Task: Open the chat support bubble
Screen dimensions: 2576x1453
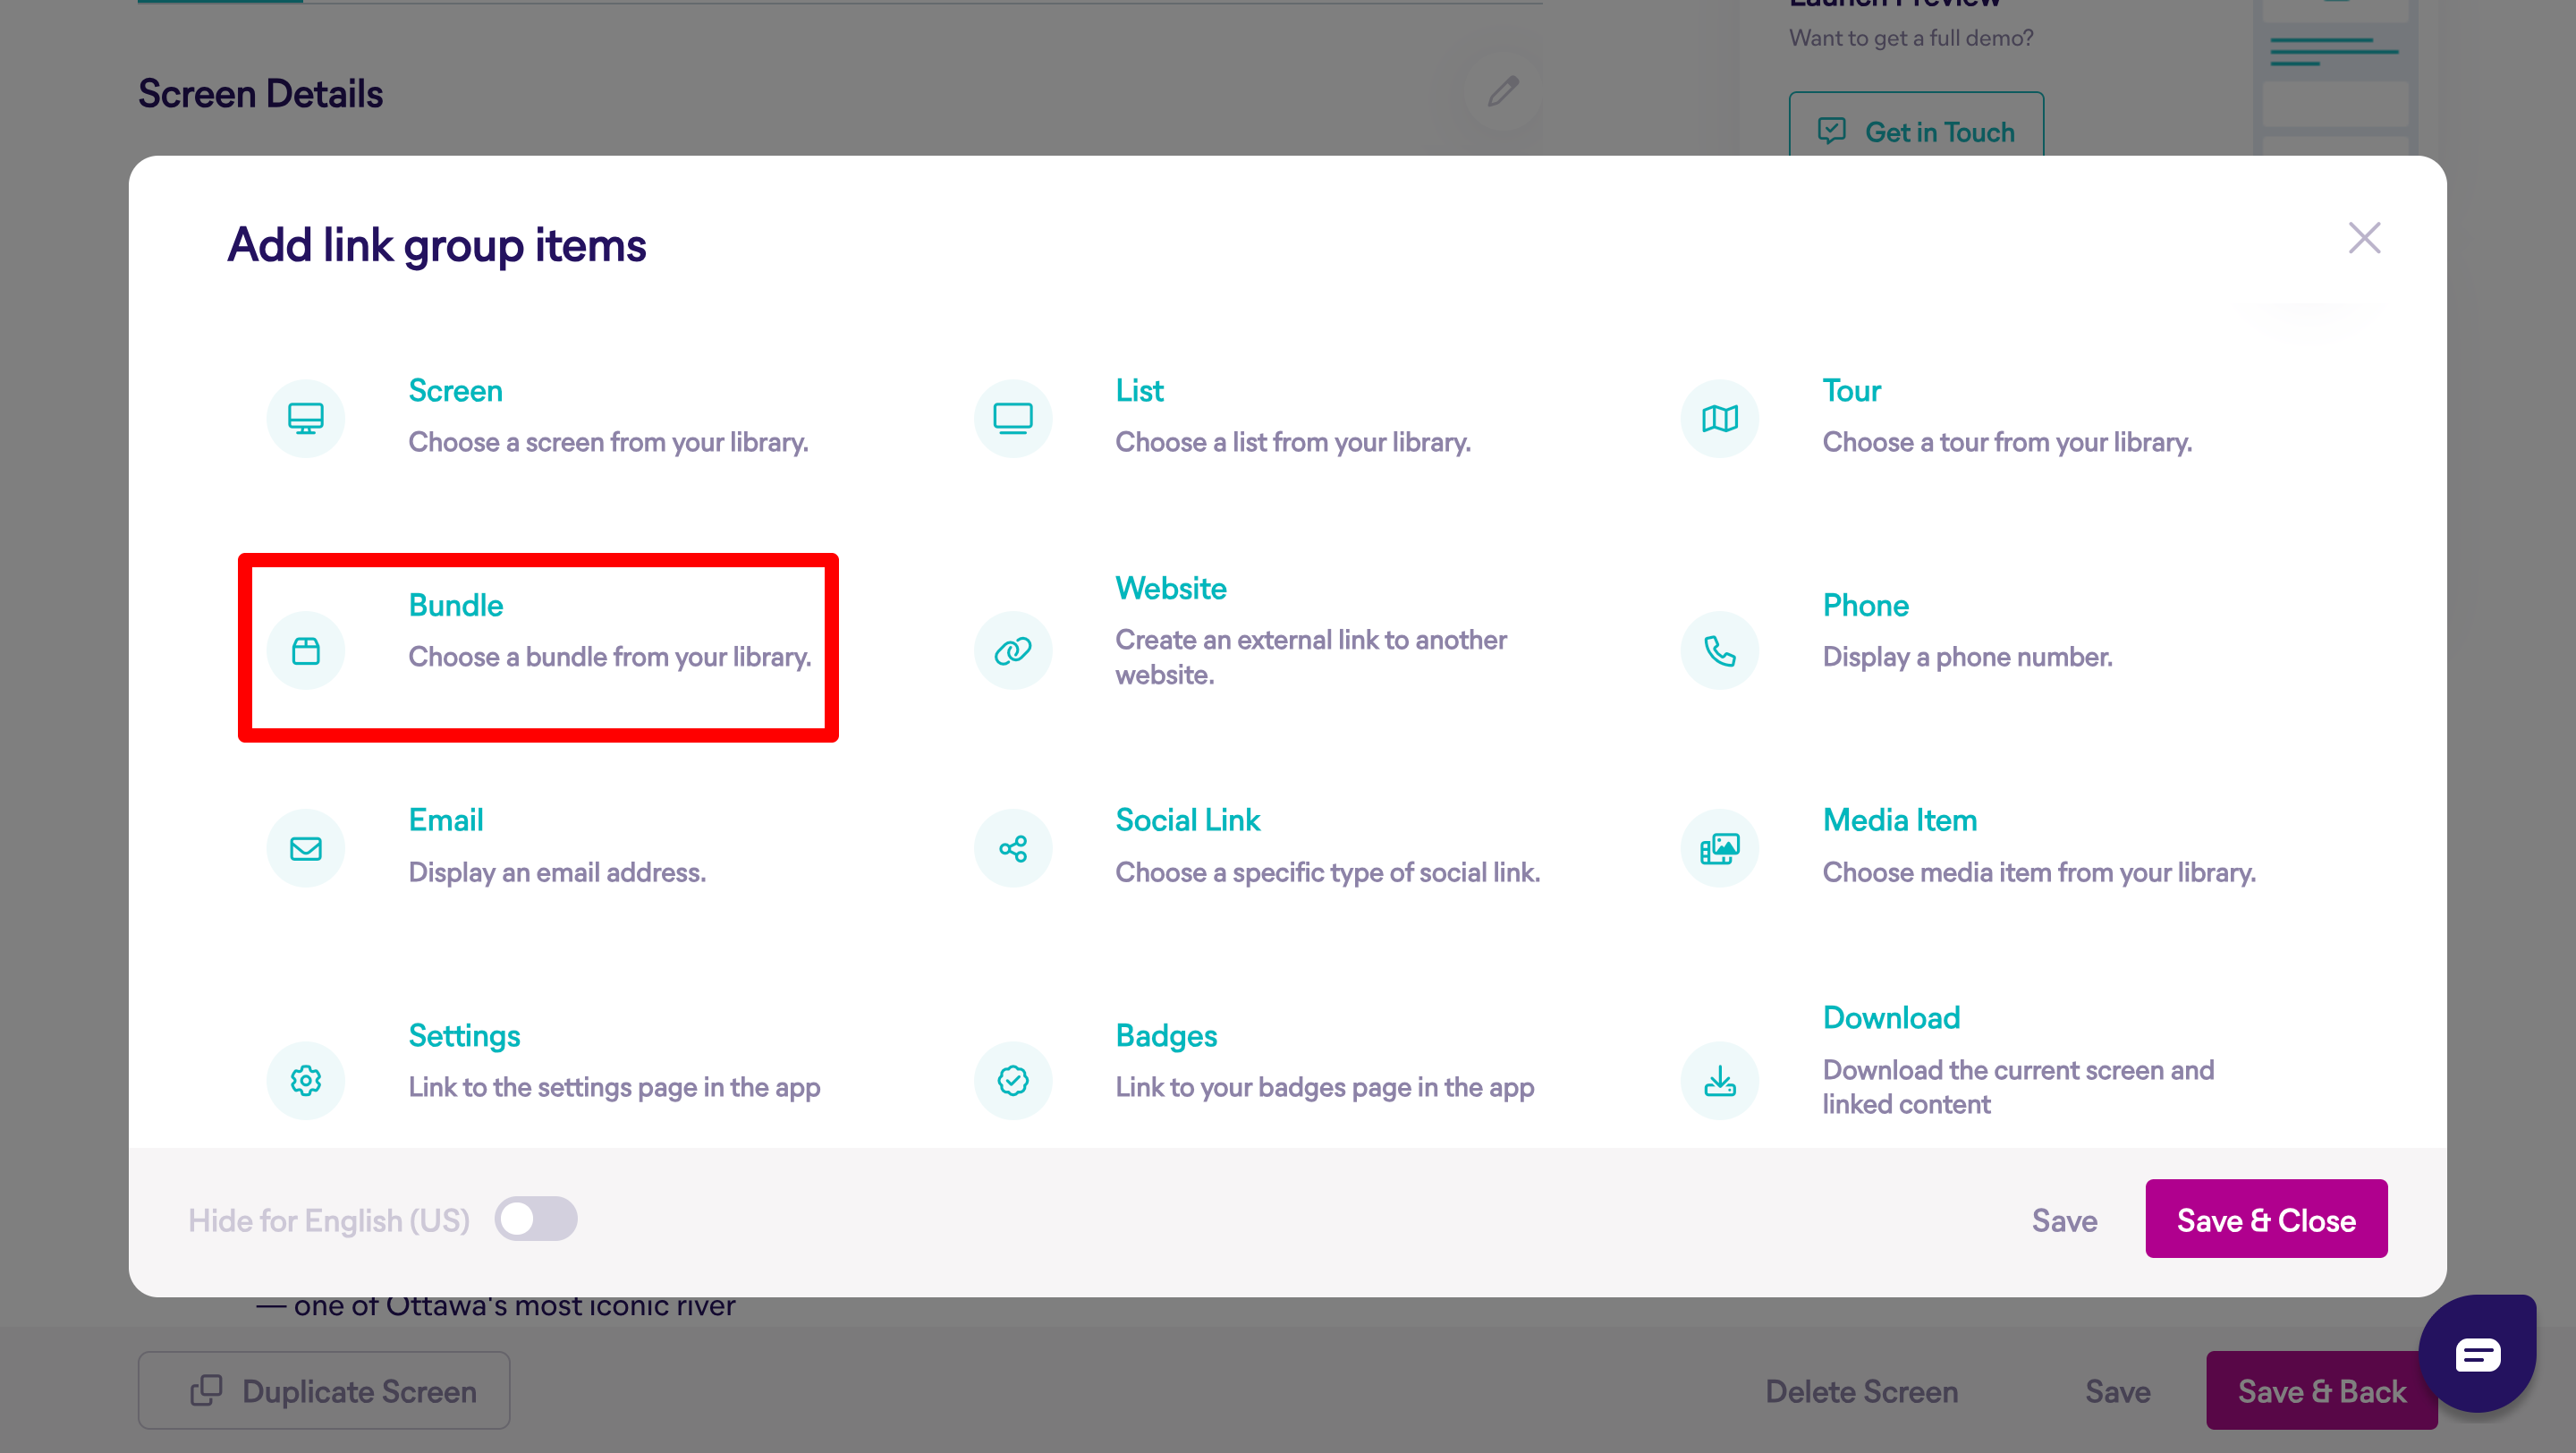Action: click(2477, 1354)
